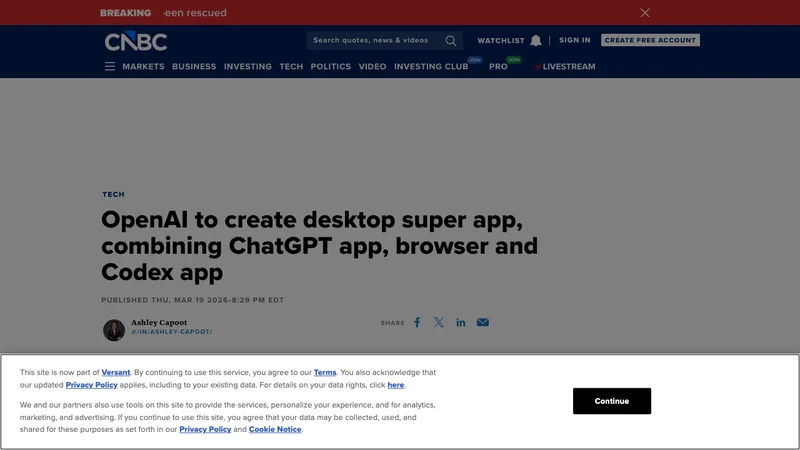Image resolution: width=800 pixels, height=450 pixels.
Task: Share article via email icon
Action: pos(483,322)
